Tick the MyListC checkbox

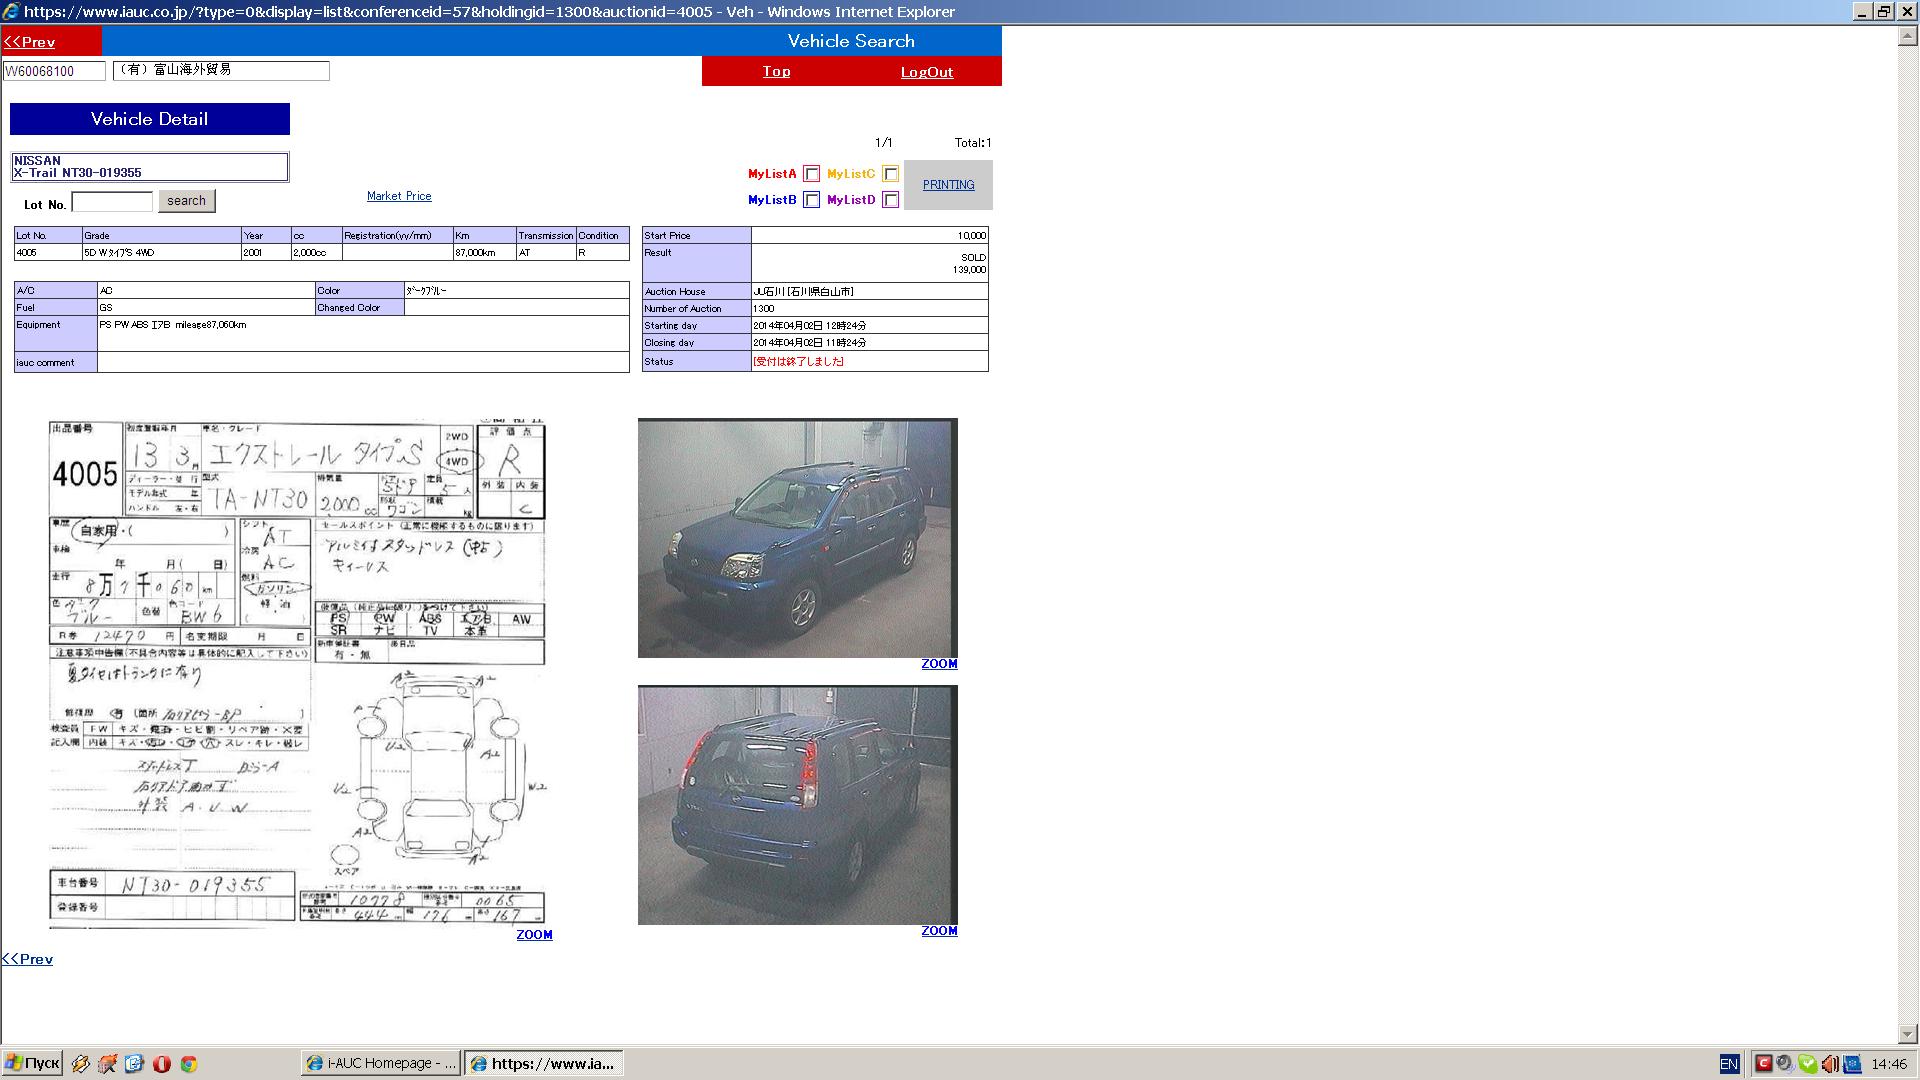point(890,174)
